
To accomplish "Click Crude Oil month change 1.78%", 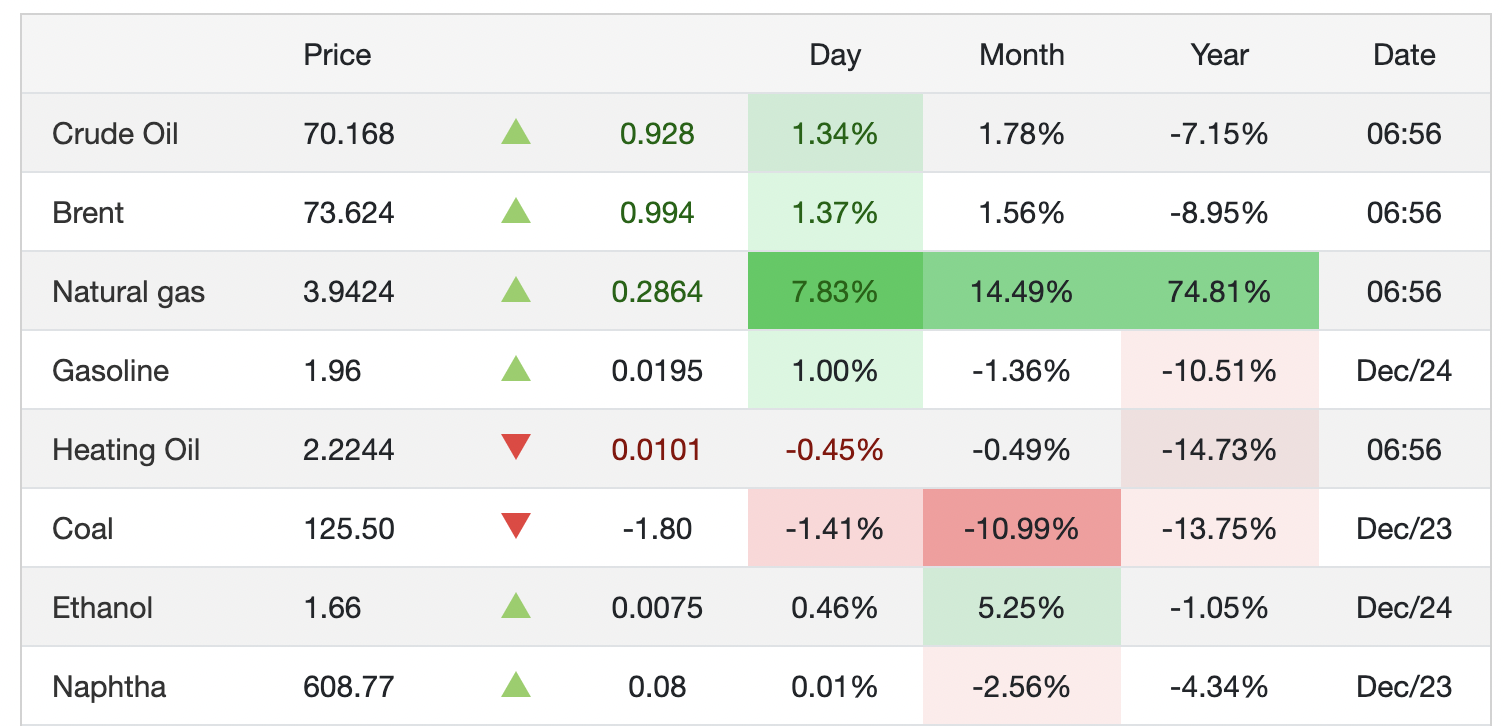I will pyautogui.click(x=1022, y=133).
